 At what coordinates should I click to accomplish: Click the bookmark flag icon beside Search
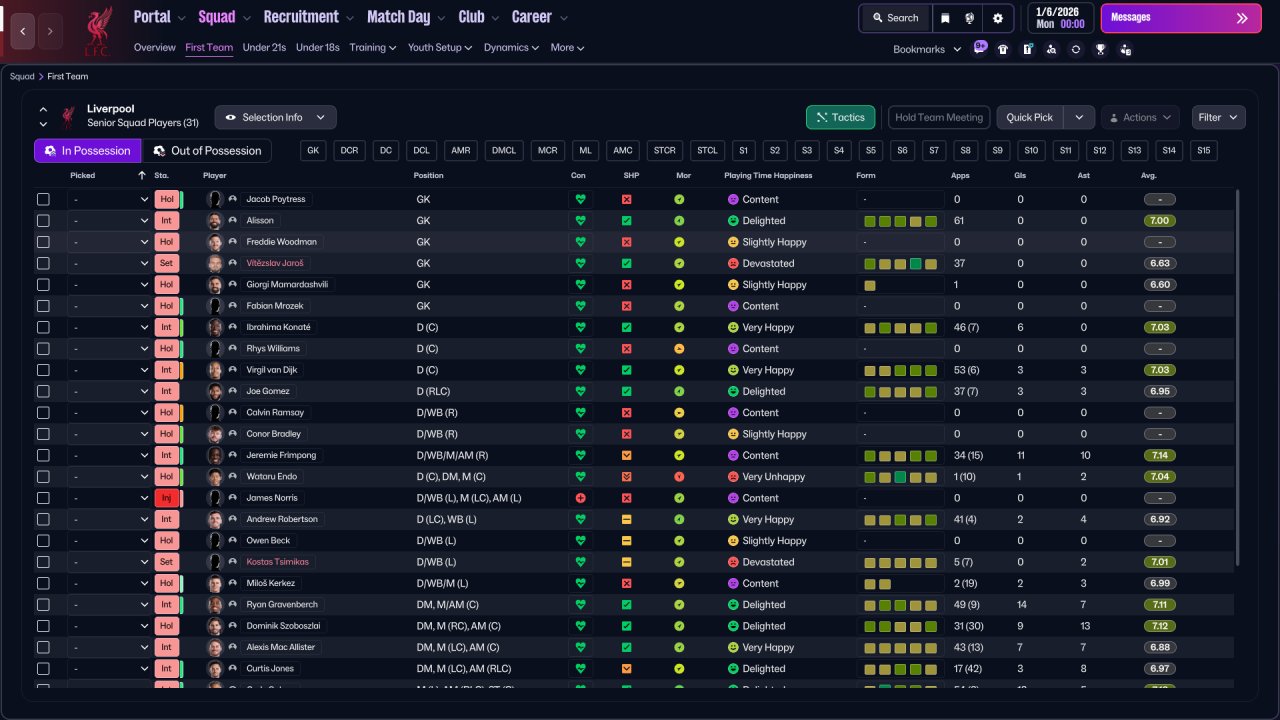(x=946, y=18)
